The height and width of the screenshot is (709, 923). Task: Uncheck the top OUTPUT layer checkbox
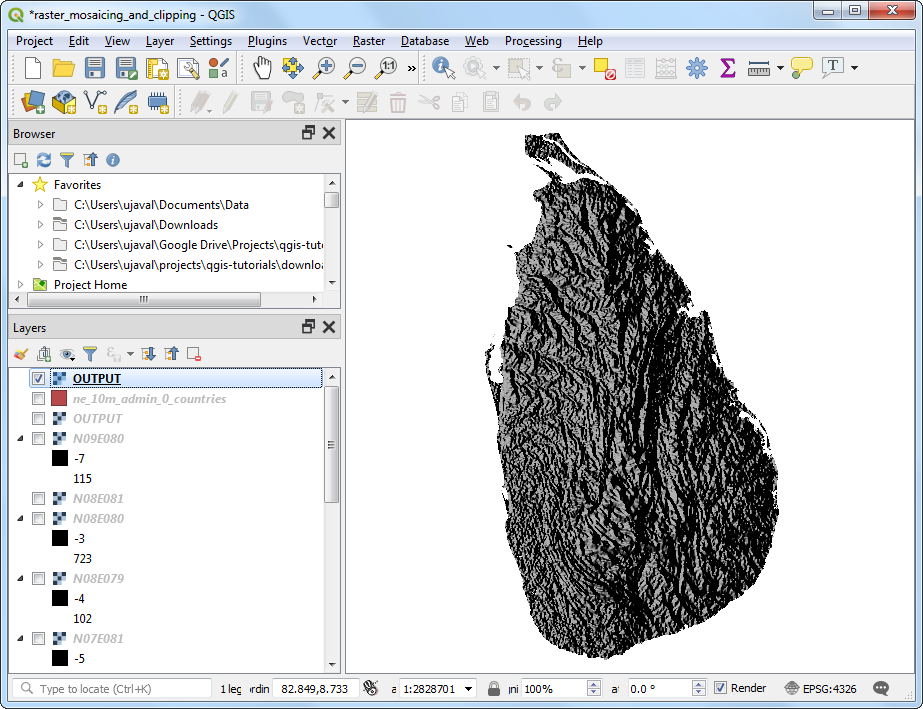[x=38, y=379]
